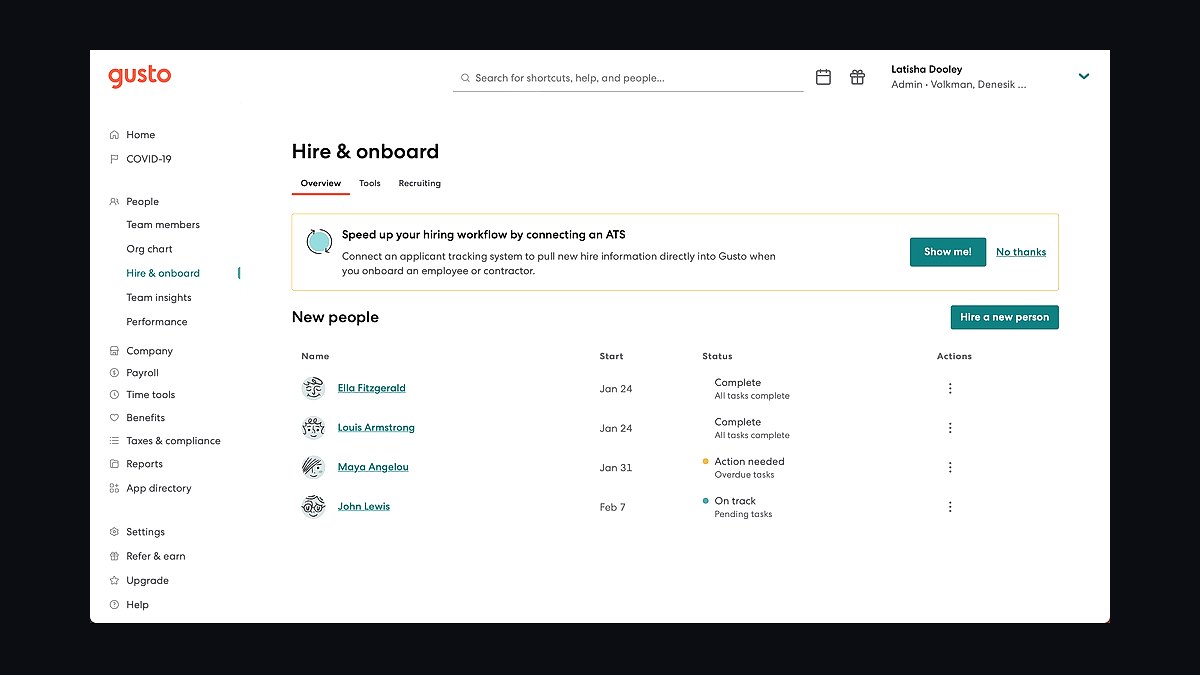
Task: Click the Name column header
Action: (x=315, y=356)
